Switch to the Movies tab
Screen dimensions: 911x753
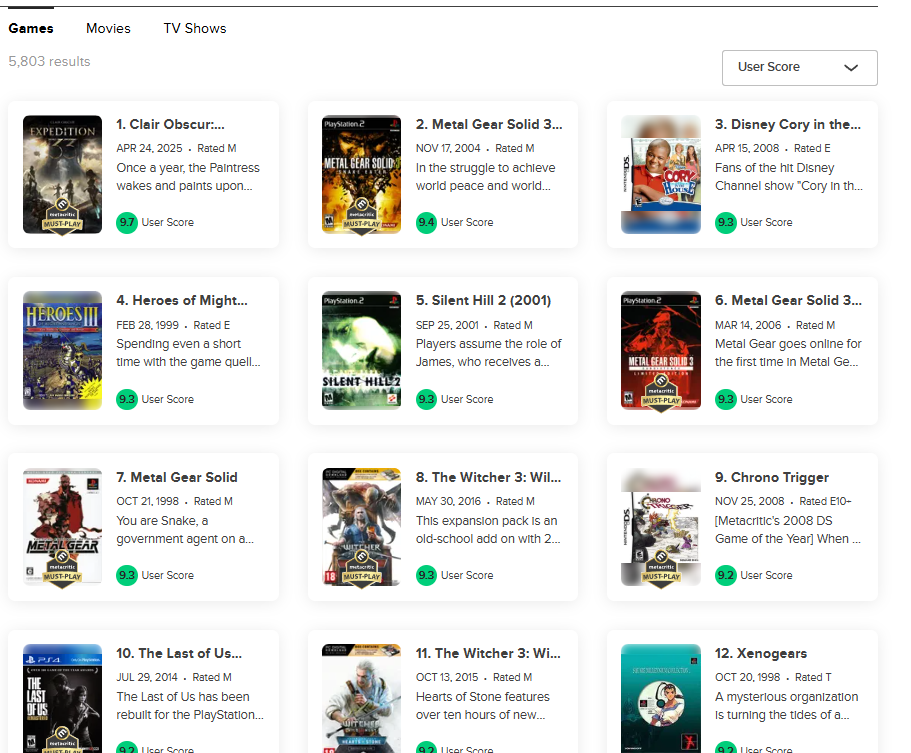[x=108, y=28]
